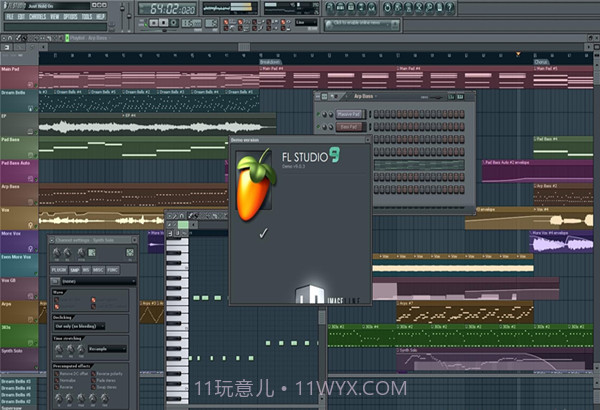Open the Line snap dropdown in top toolbar

coord(306,22)
